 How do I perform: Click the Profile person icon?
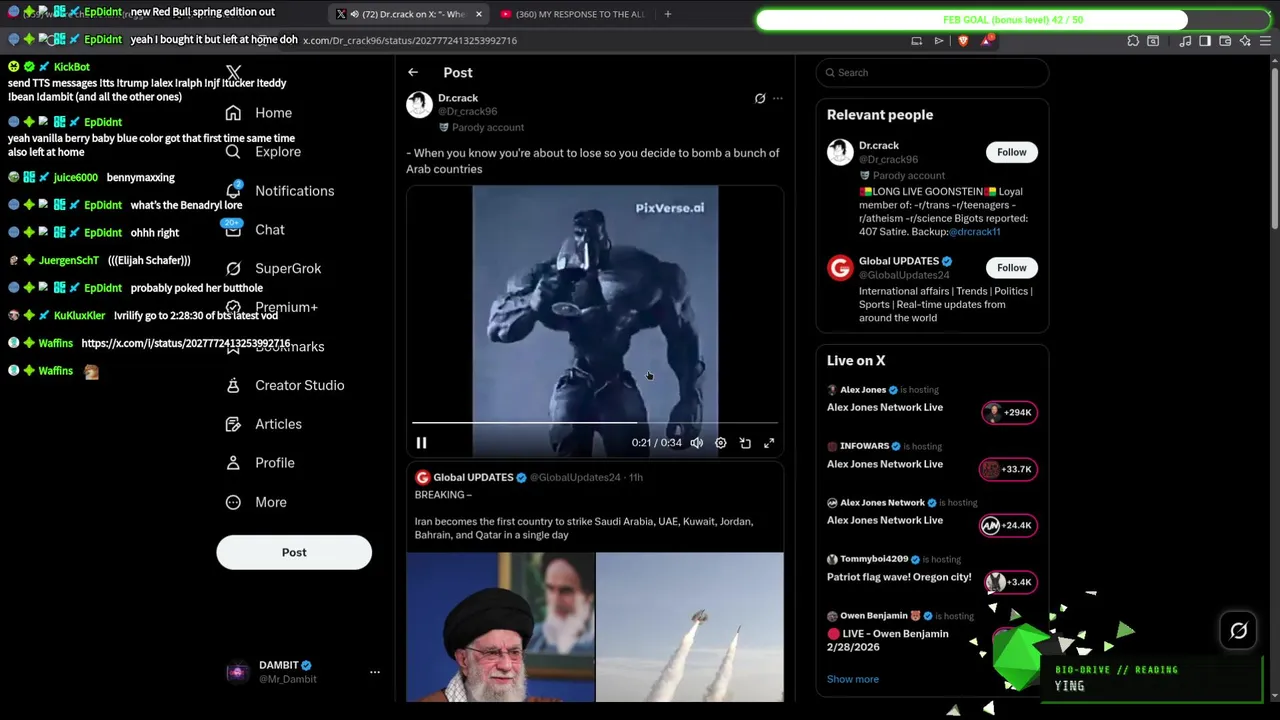coord(233,463)
